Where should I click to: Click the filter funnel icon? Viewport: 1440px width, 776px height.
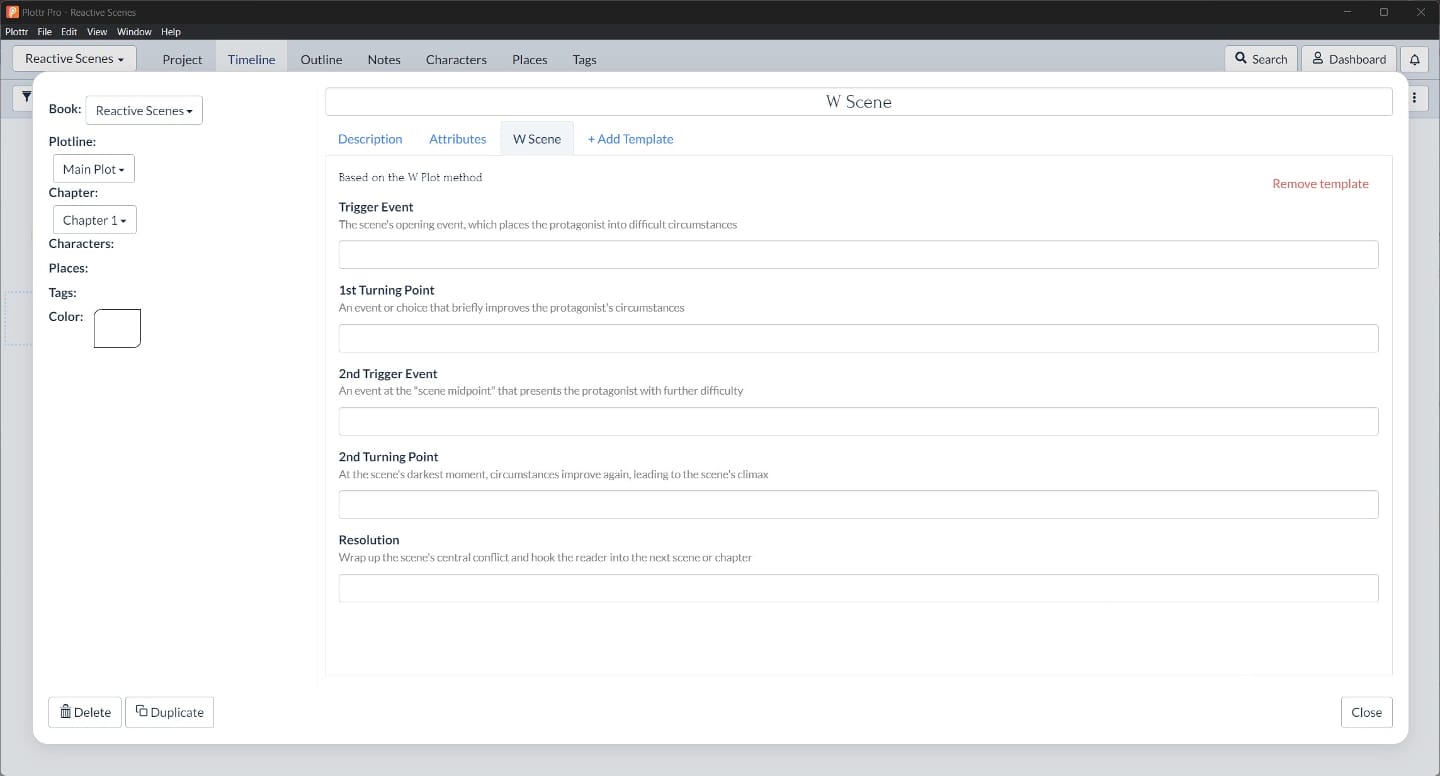(26, 97)
